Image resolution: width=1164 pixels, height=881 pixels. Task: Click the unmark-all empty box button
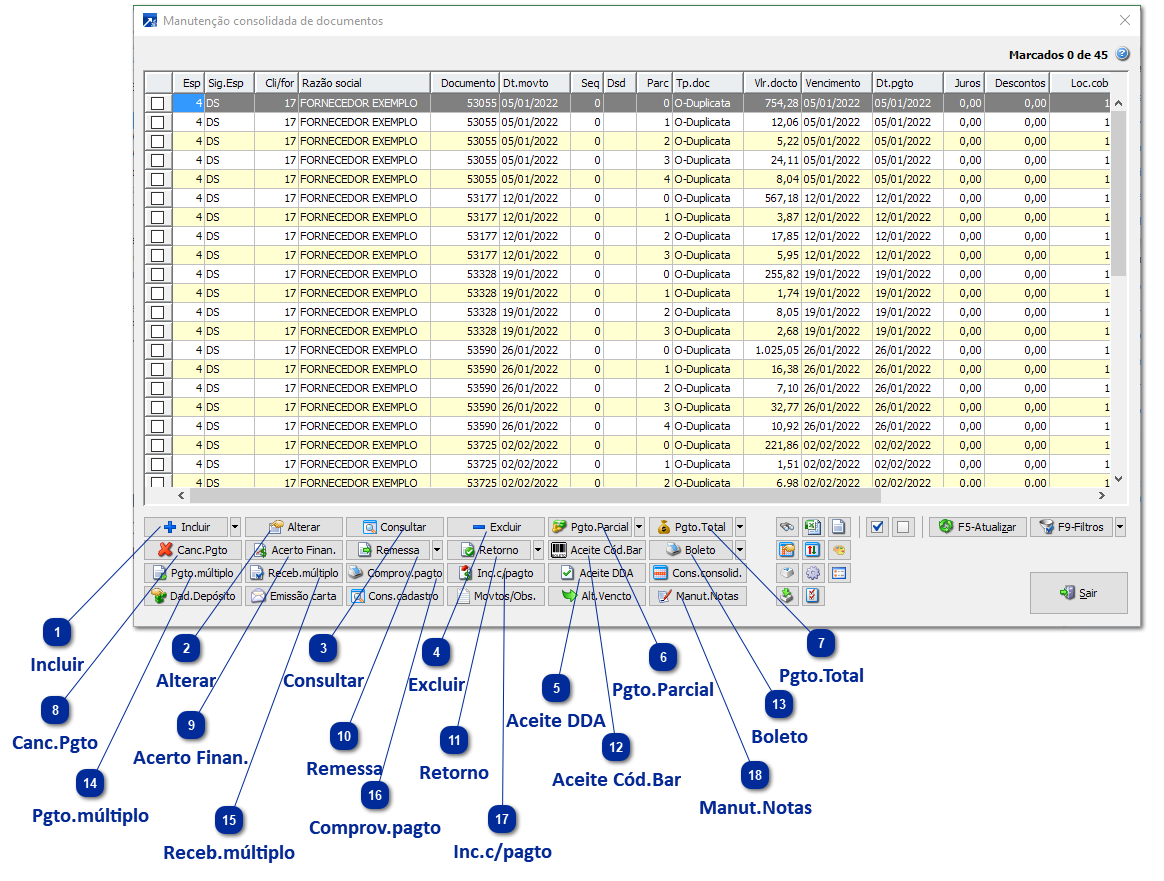tap(902, 527)
